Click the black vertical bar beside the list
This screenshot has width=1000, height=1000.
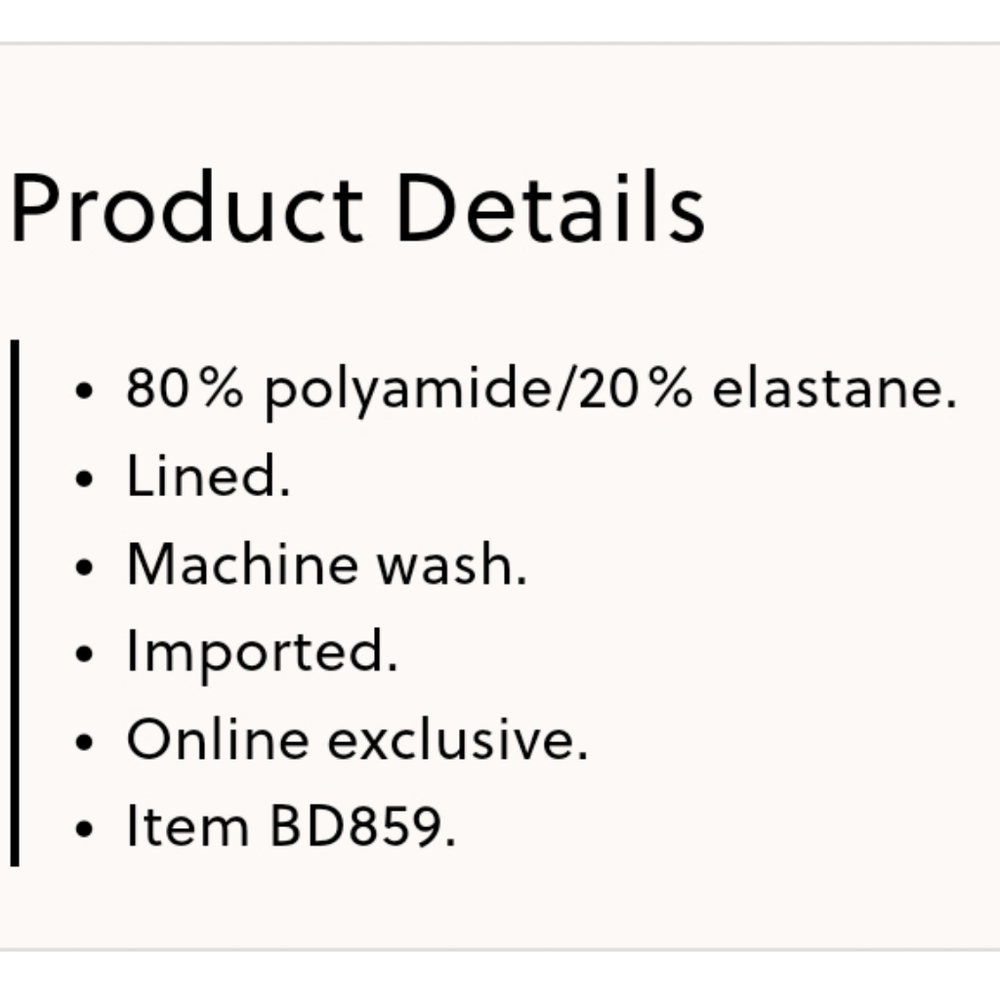(15, 603)
